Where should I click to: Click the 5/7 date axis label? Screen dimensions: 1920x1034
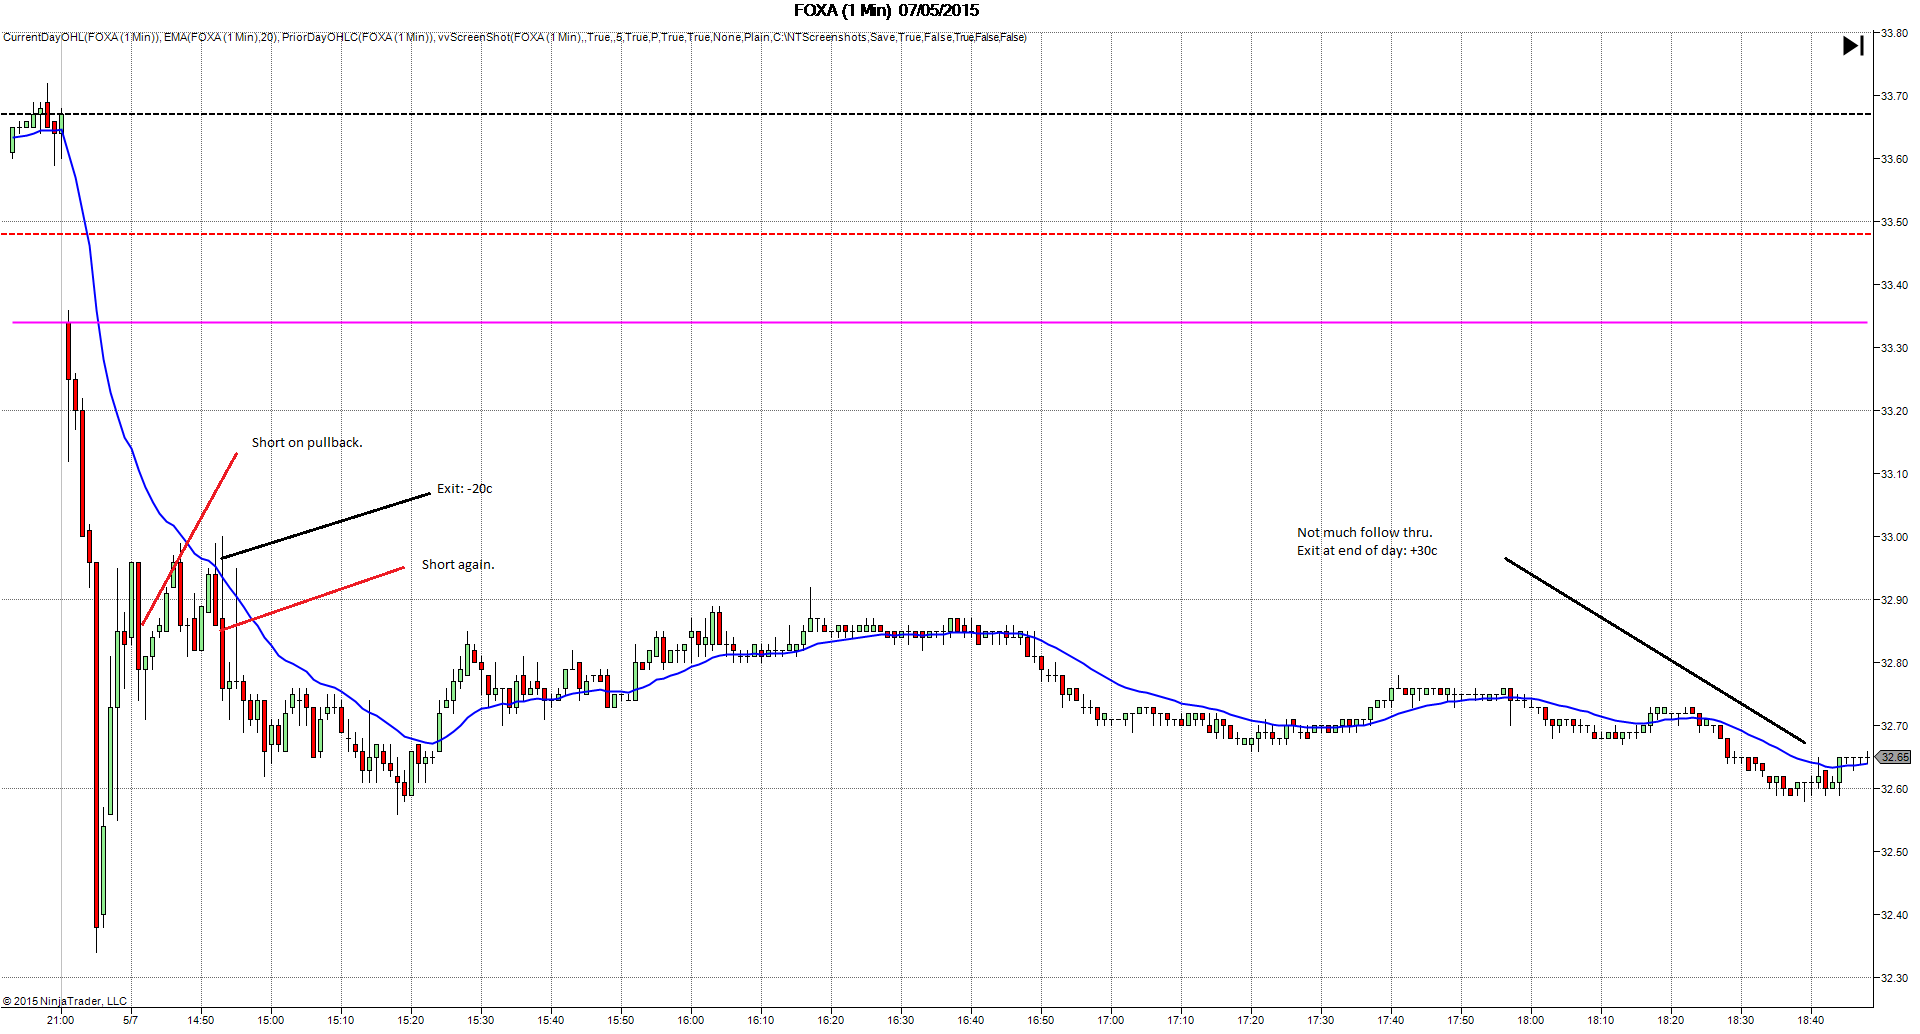[131, 1020]
